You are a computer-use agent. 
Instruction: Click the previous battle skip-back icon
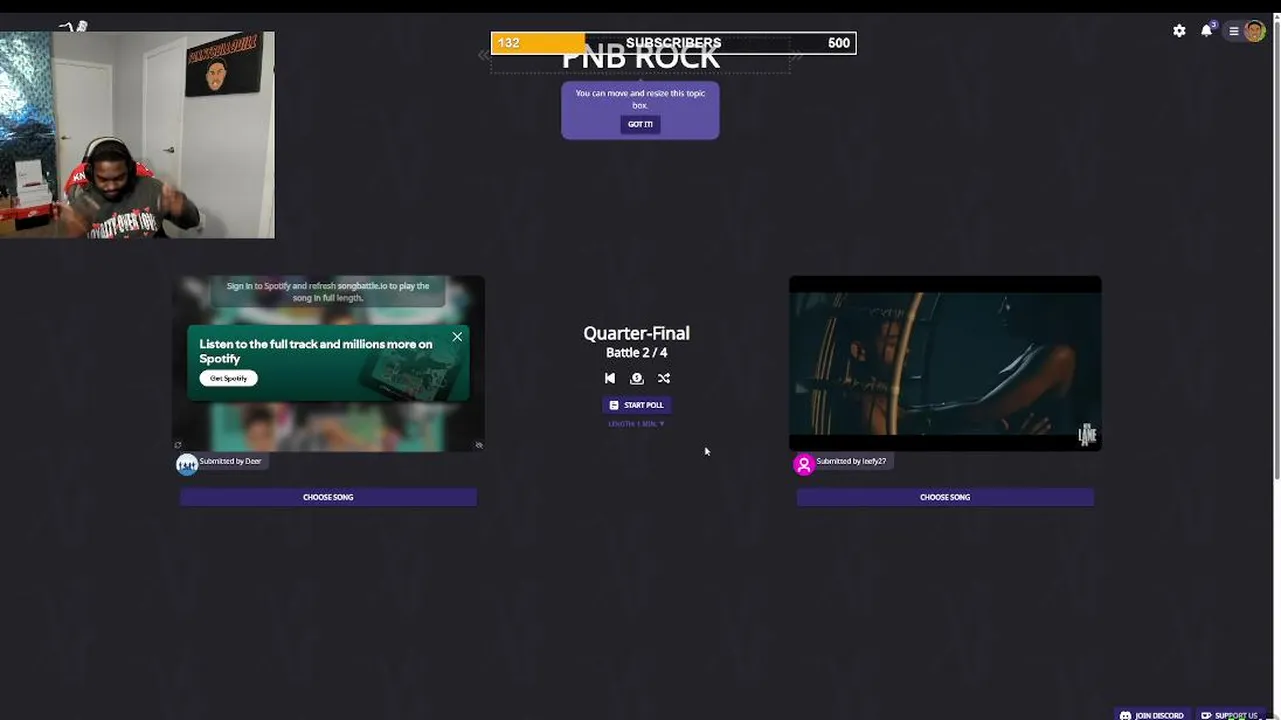610,378
